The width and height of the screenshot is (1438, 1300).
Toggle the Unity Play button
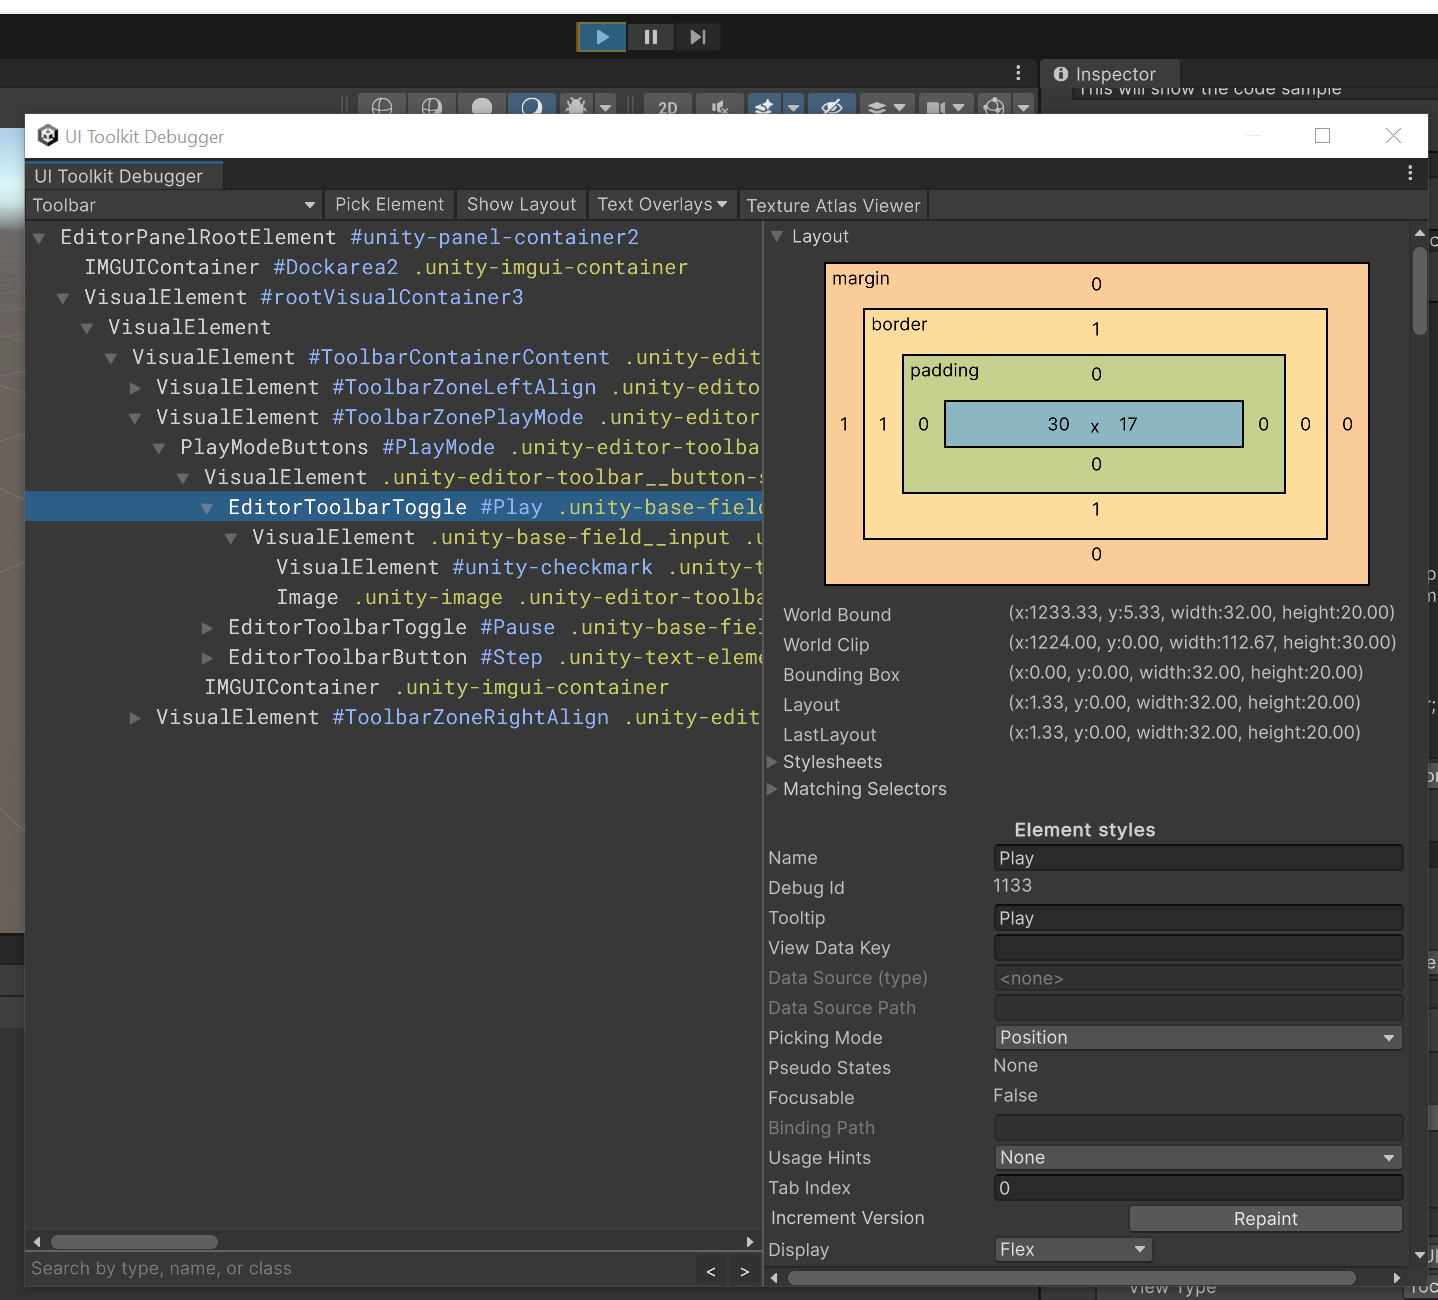click(x=600, y=36)
